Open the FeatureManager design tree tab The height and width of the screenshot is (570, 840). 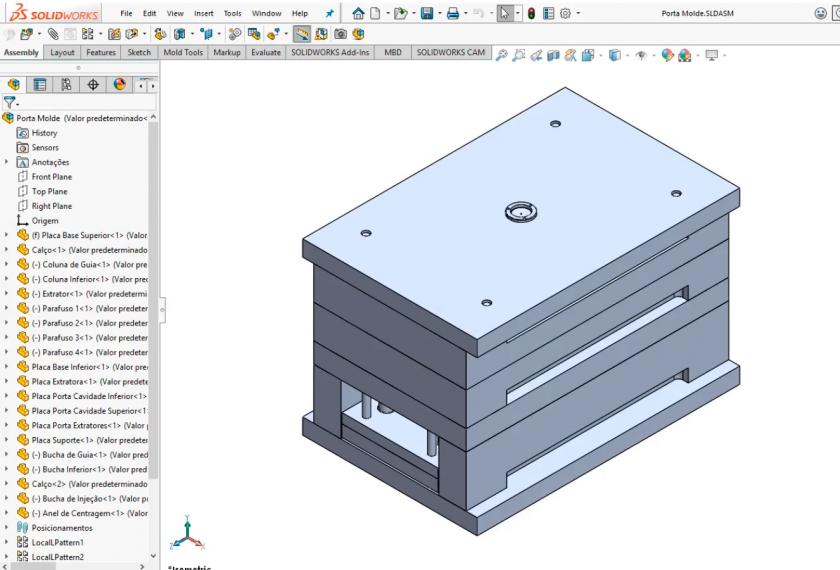coord(14,85)
